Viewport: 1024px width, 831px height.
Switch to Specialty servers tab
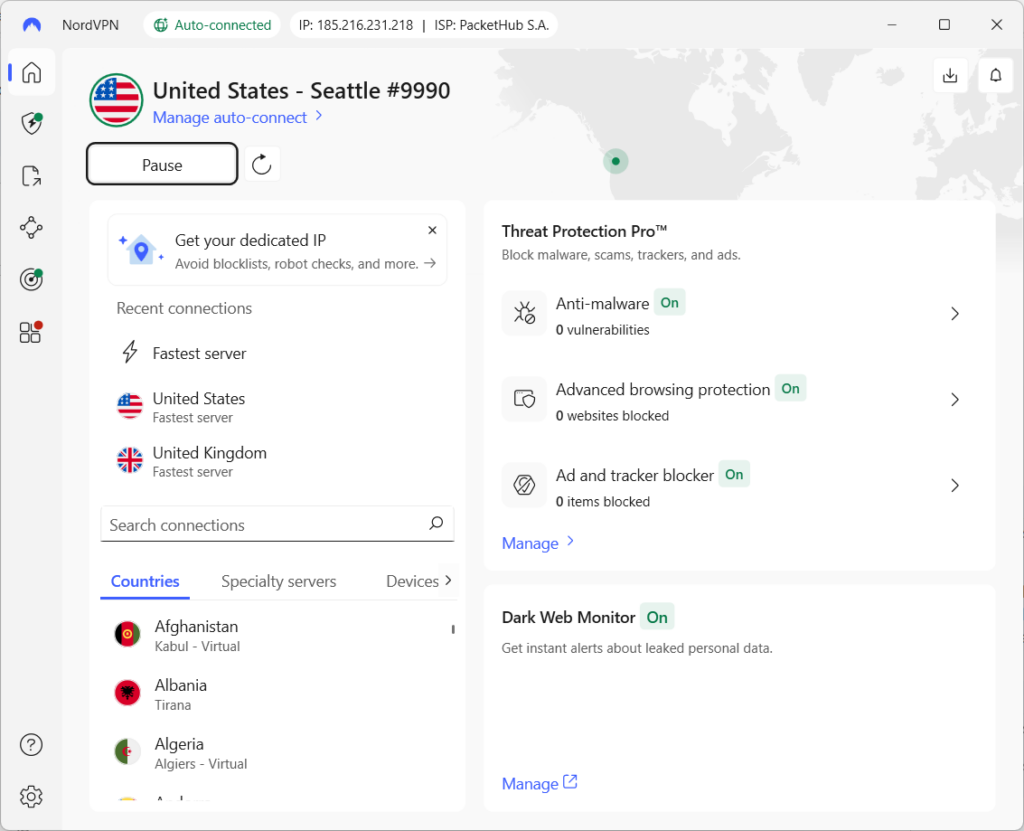[x=278, y=581]
